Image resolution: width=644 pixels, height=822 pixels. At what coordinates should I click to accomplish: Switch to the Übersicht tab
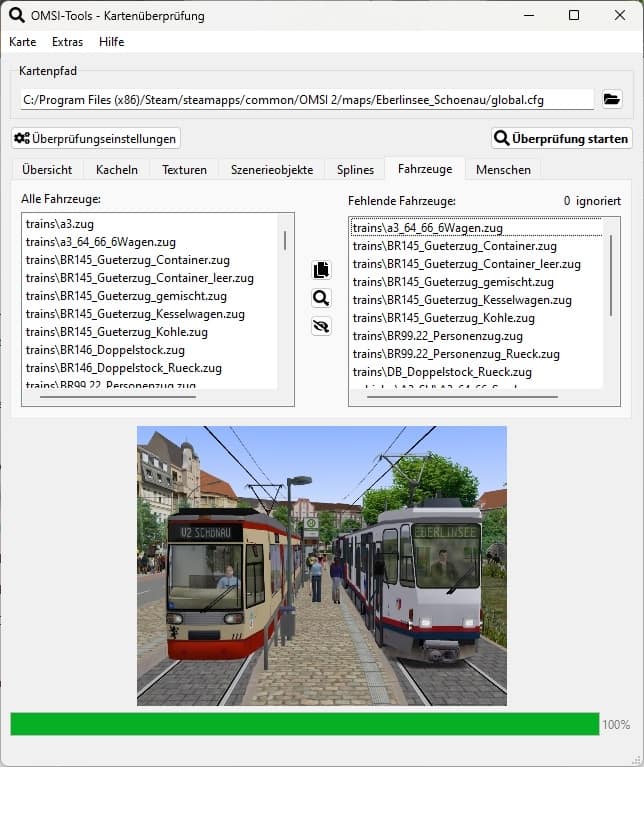[x=47, y=169]
